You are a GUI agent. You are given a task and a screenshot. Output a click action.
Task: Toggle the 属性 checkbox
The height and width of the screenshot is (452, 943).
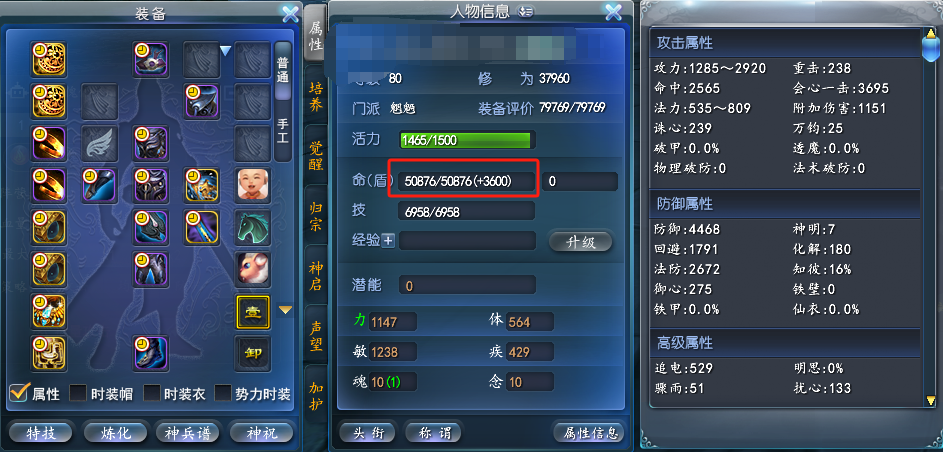point(19,393)
